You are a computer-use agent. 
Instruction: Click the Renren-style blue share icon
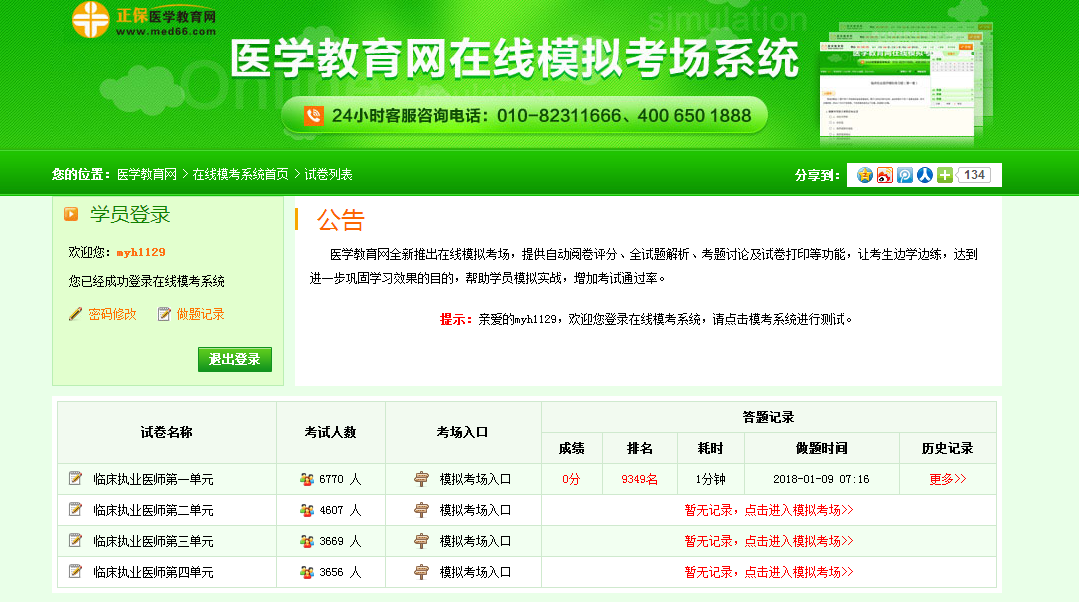point(923,174)
